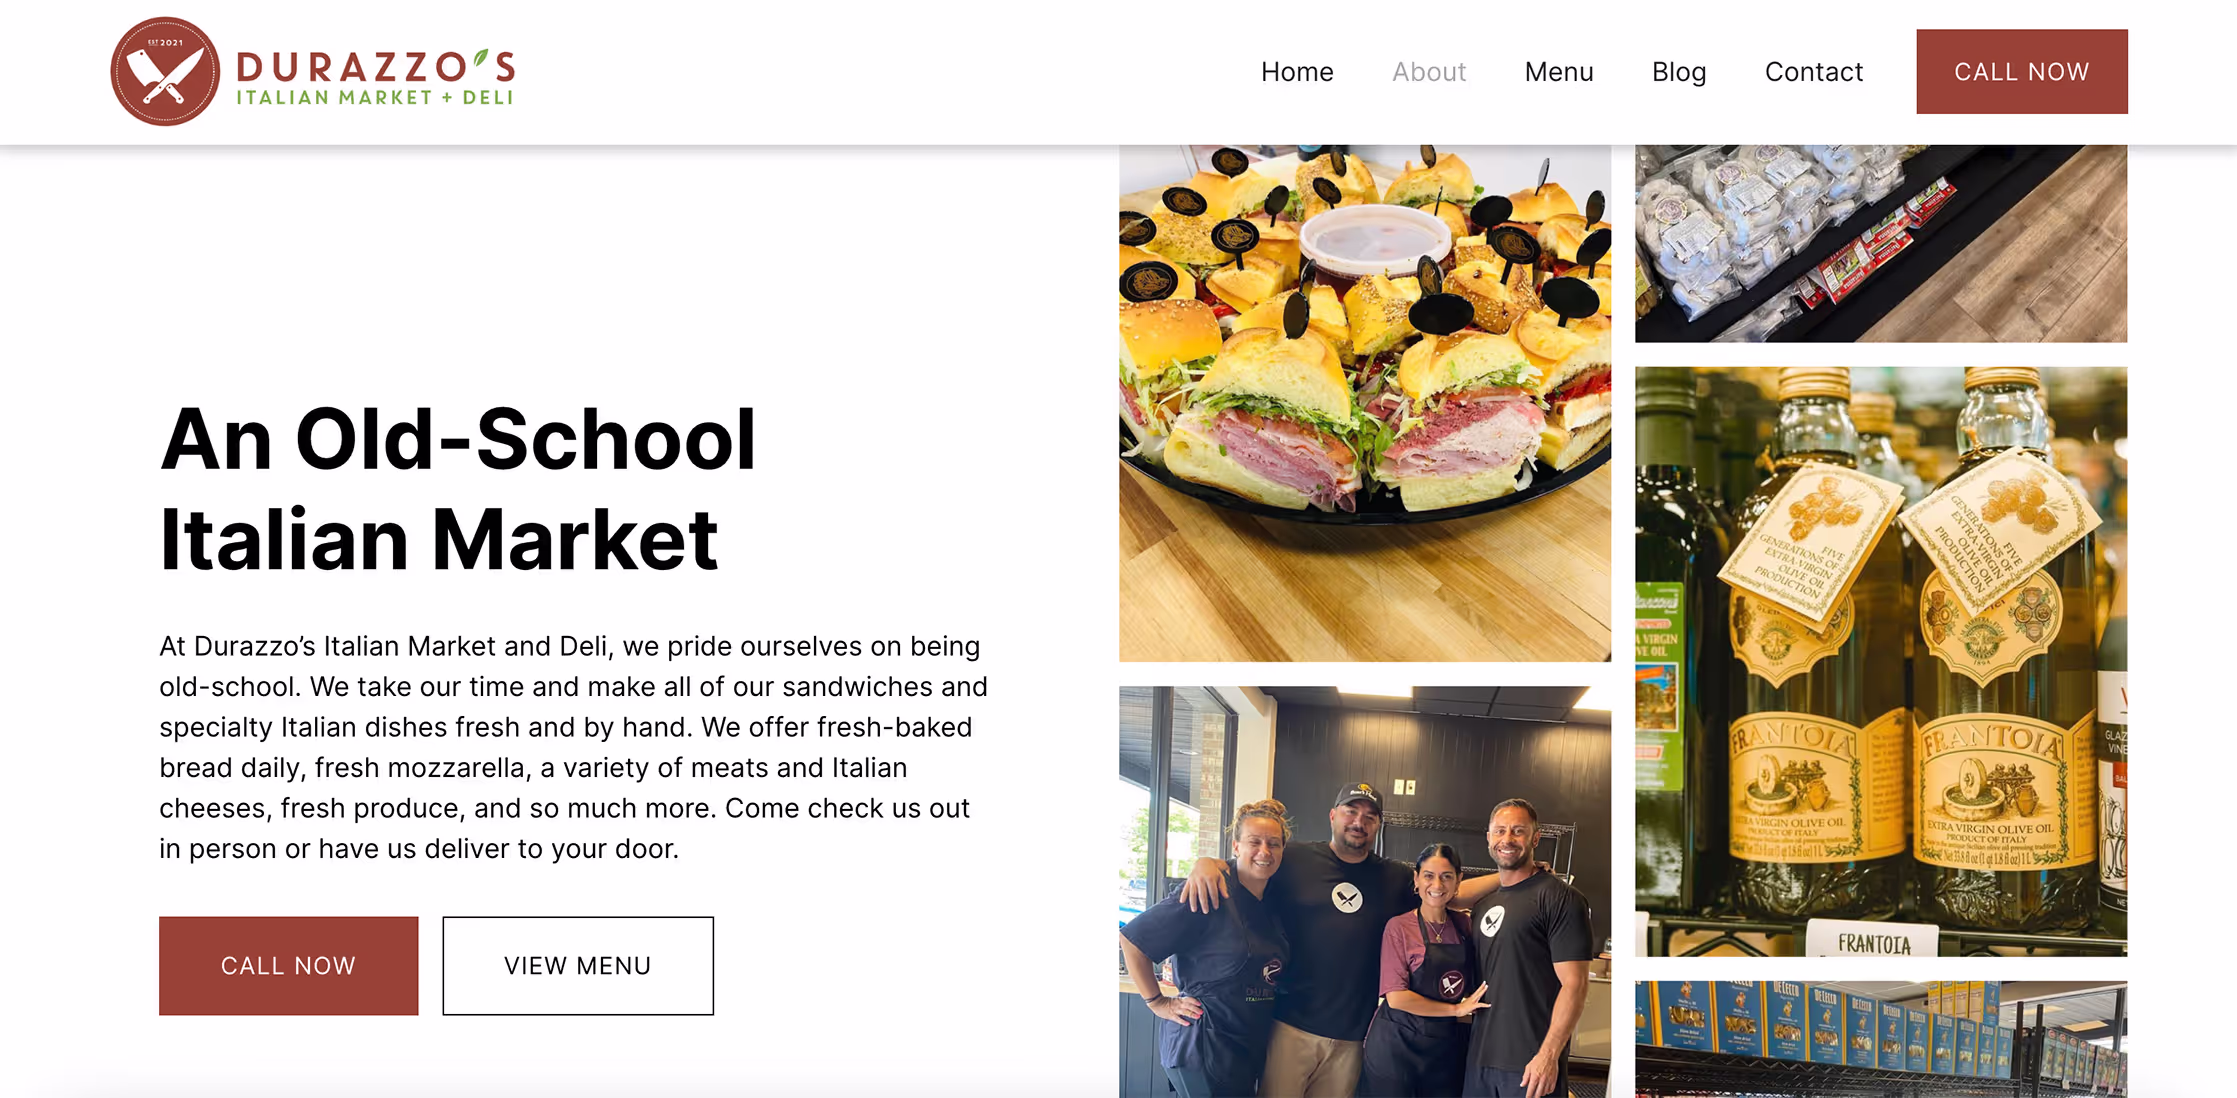Open the Contact page link

[1814, 72]
